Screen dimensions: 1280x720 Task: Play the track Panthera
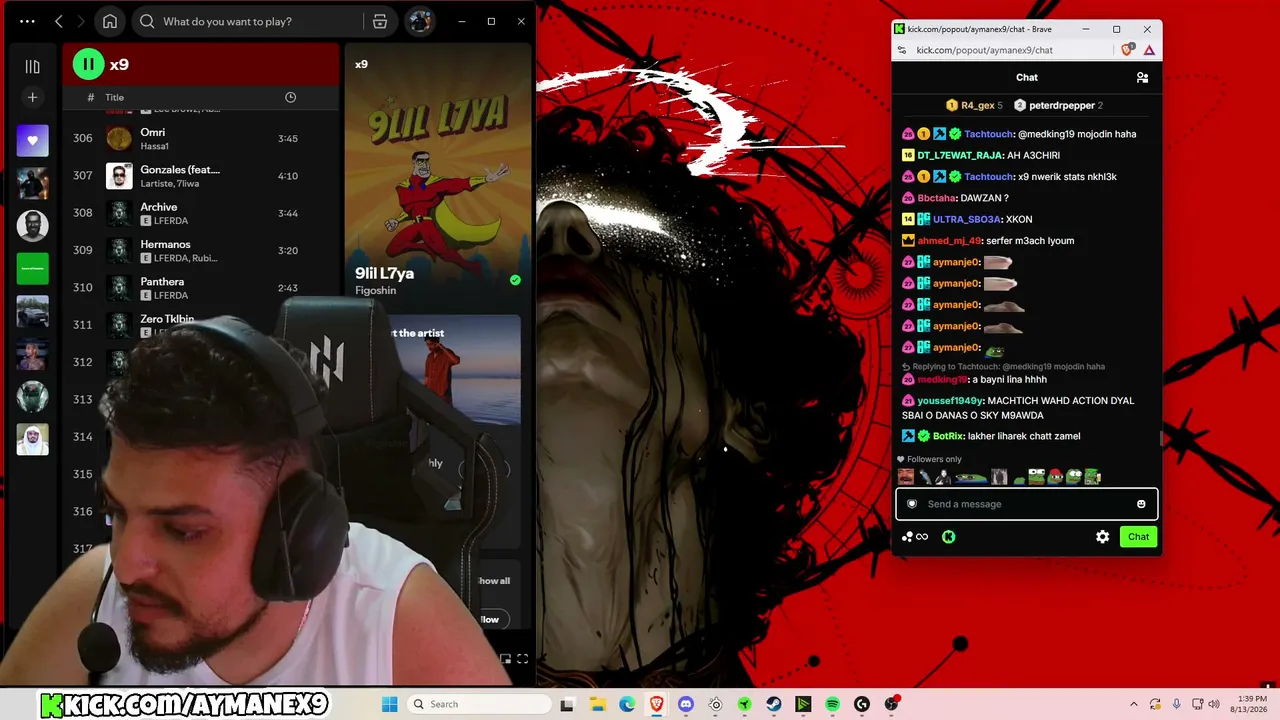(x=201, y=287)
